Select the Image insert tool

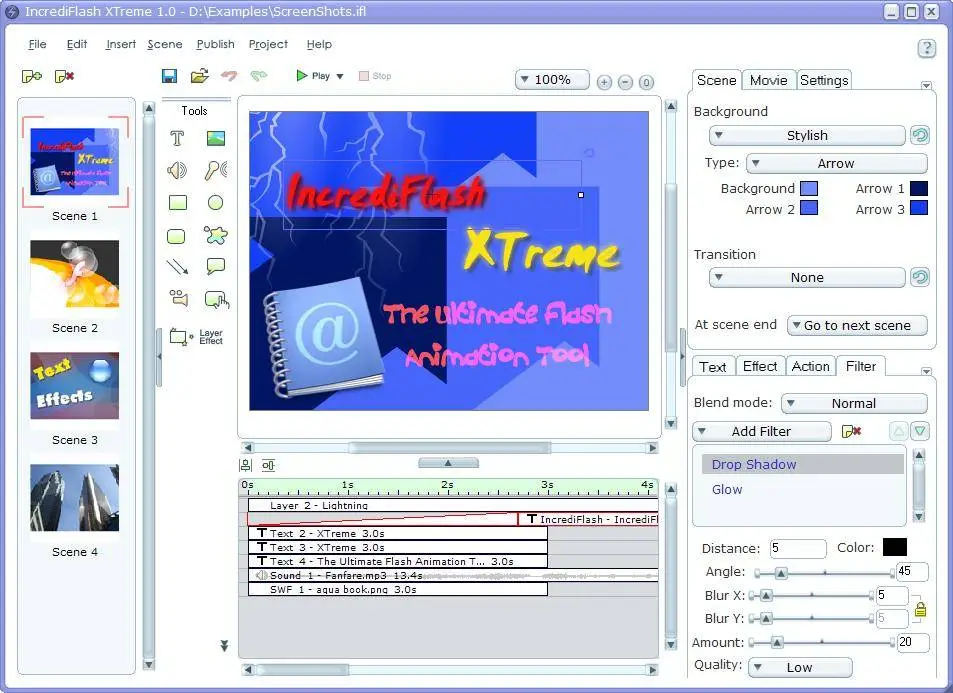[x=216, y=138]
